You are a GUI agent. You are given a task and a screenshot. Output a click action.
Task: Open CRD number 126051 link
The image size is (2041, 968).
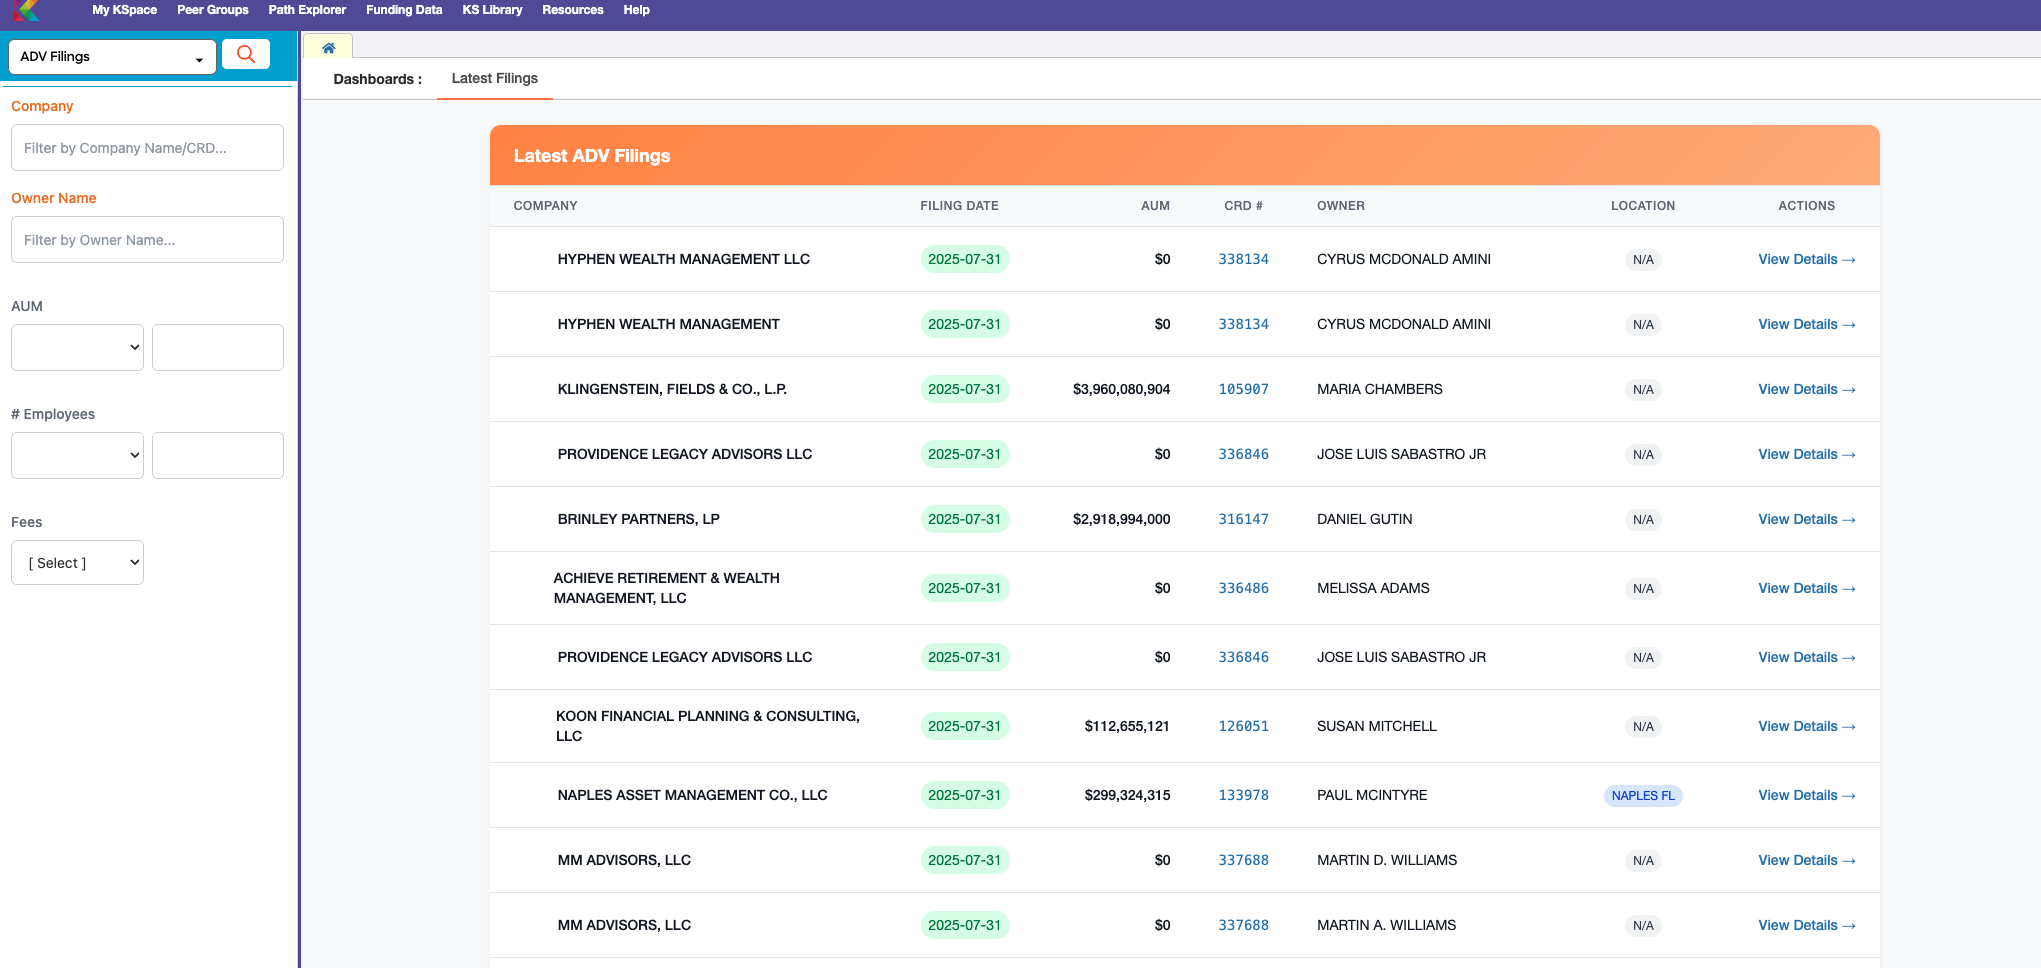coord(1243,726)
